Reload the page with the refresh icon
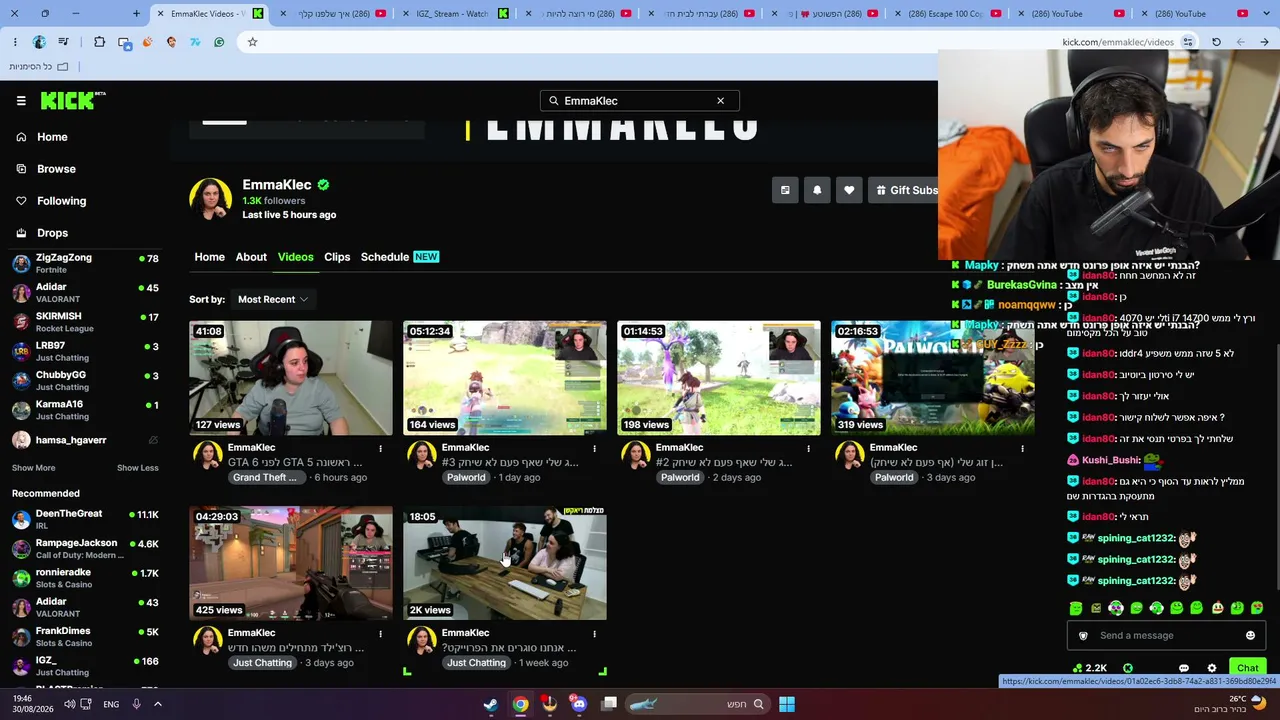This screenshot has height=720, width=1280. click(1216, 42)
